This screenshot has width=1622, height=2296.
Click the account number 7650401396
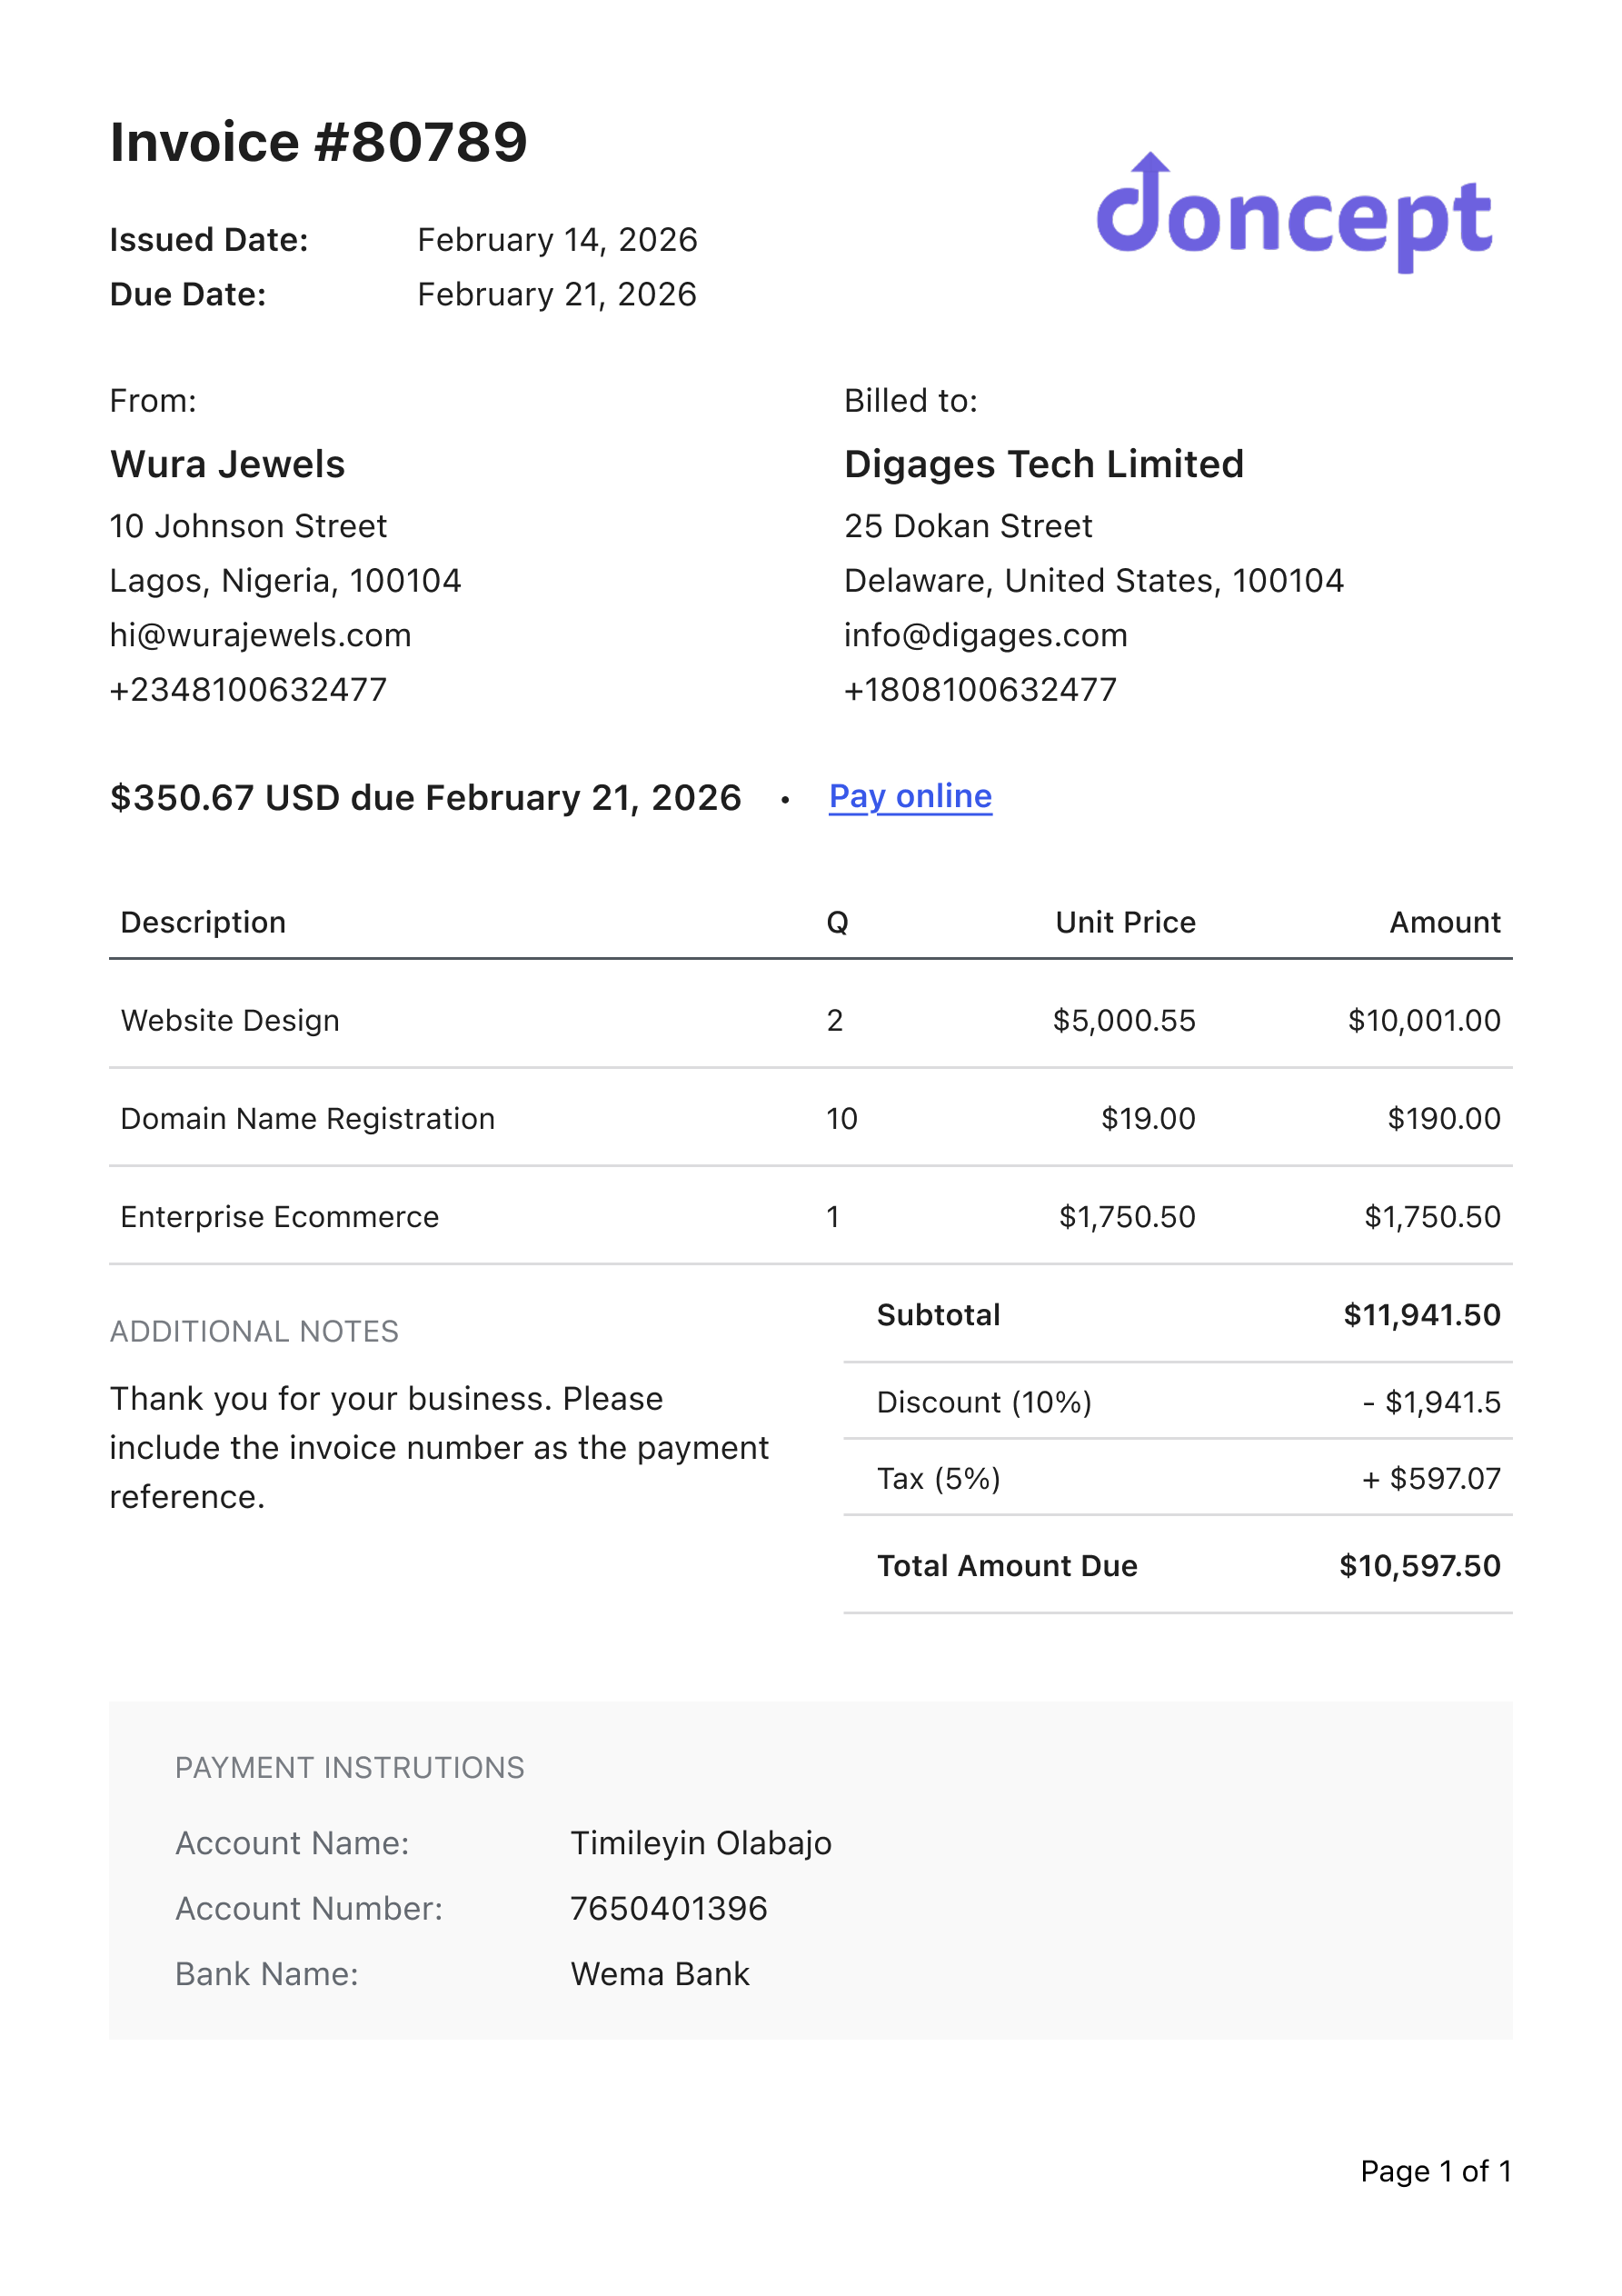coord(668,1909)
